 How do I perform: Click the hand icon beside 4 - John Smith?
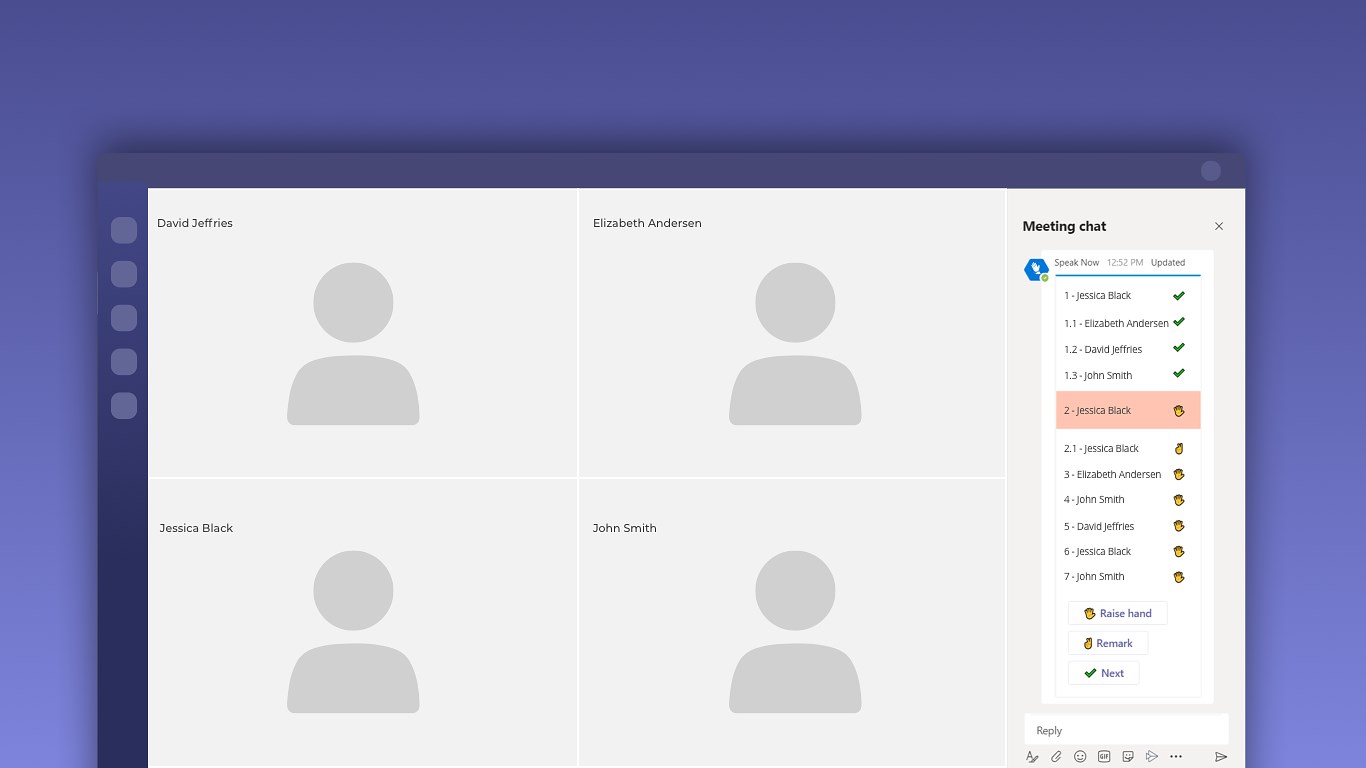1179,500
